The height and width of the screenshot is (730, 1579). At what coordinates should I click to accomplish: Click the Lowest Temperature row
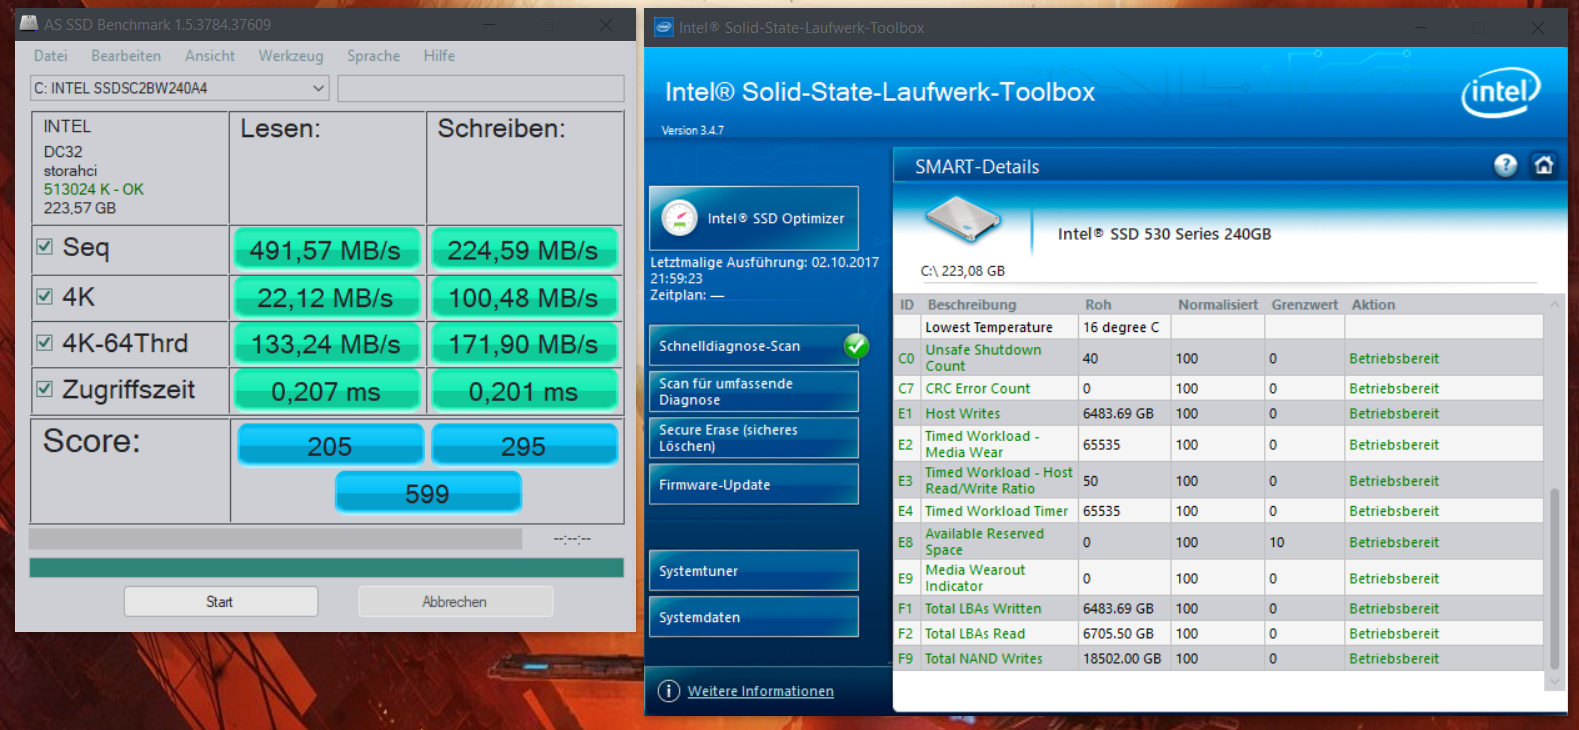pos(1219,327)
